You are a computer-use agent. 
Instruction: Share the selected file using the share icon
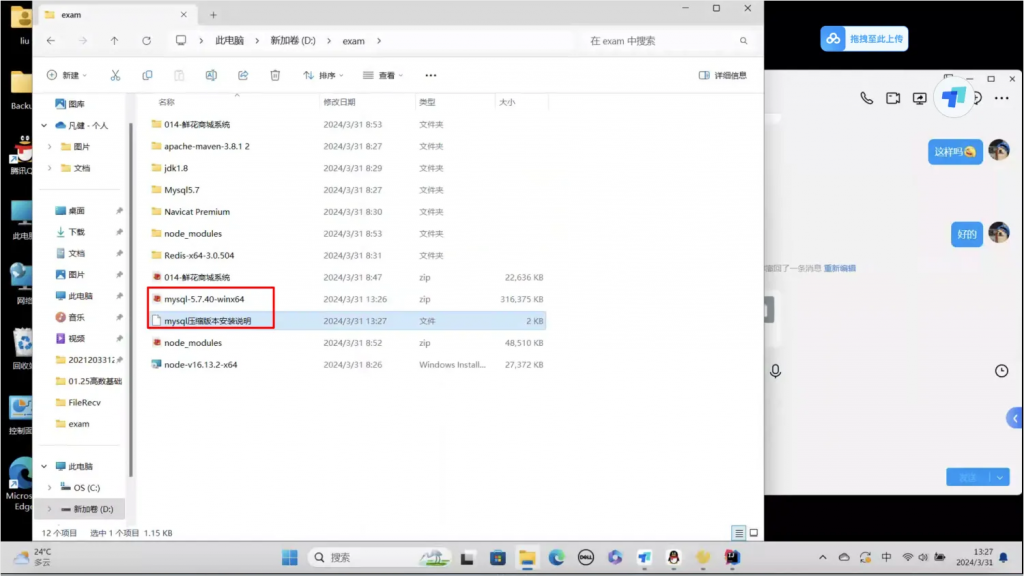(241, 75)
